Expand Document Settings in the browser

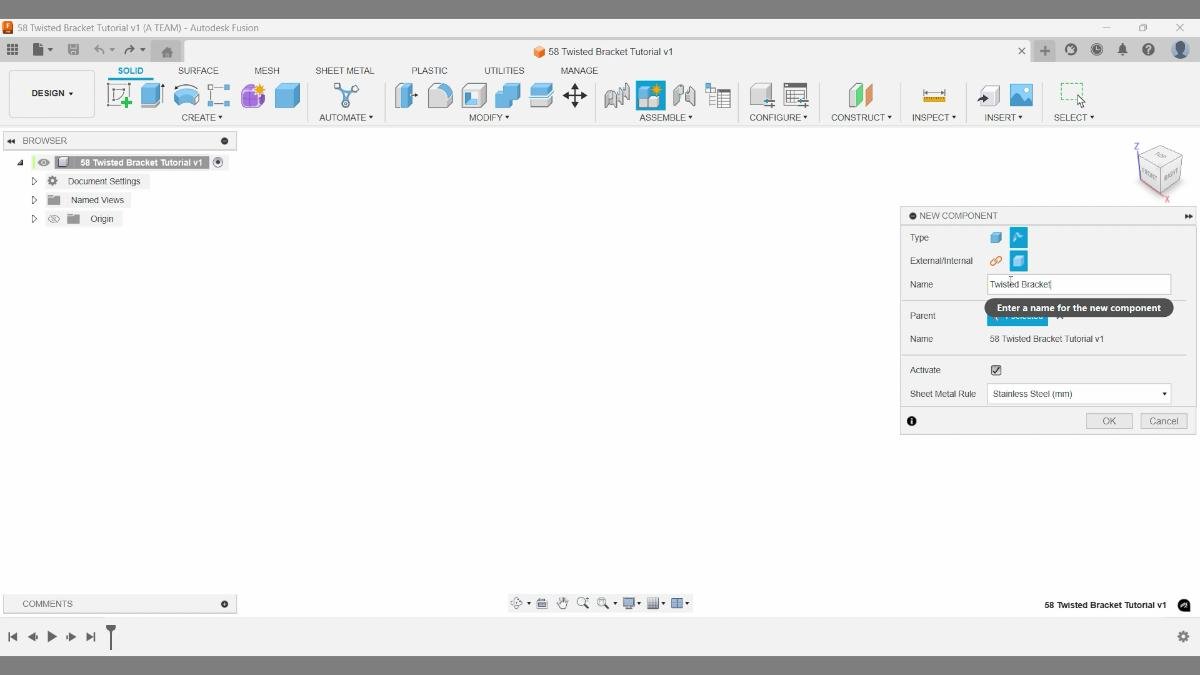[33, 181]
